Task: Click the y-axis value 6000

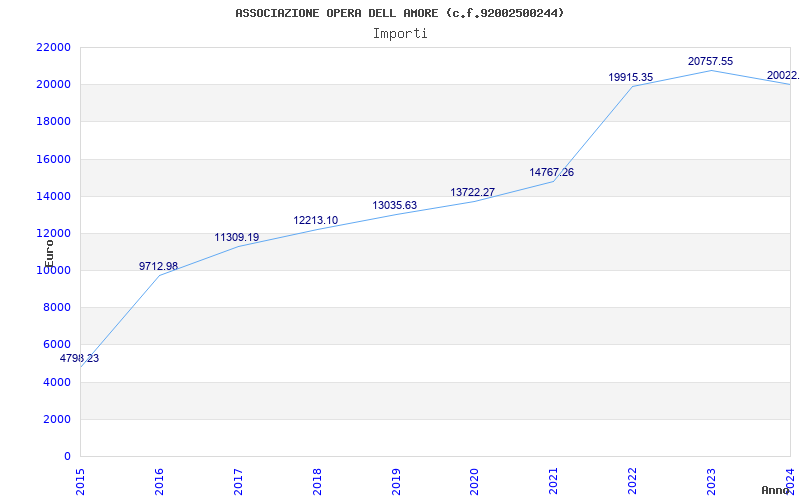Action: tap(56, 345)
